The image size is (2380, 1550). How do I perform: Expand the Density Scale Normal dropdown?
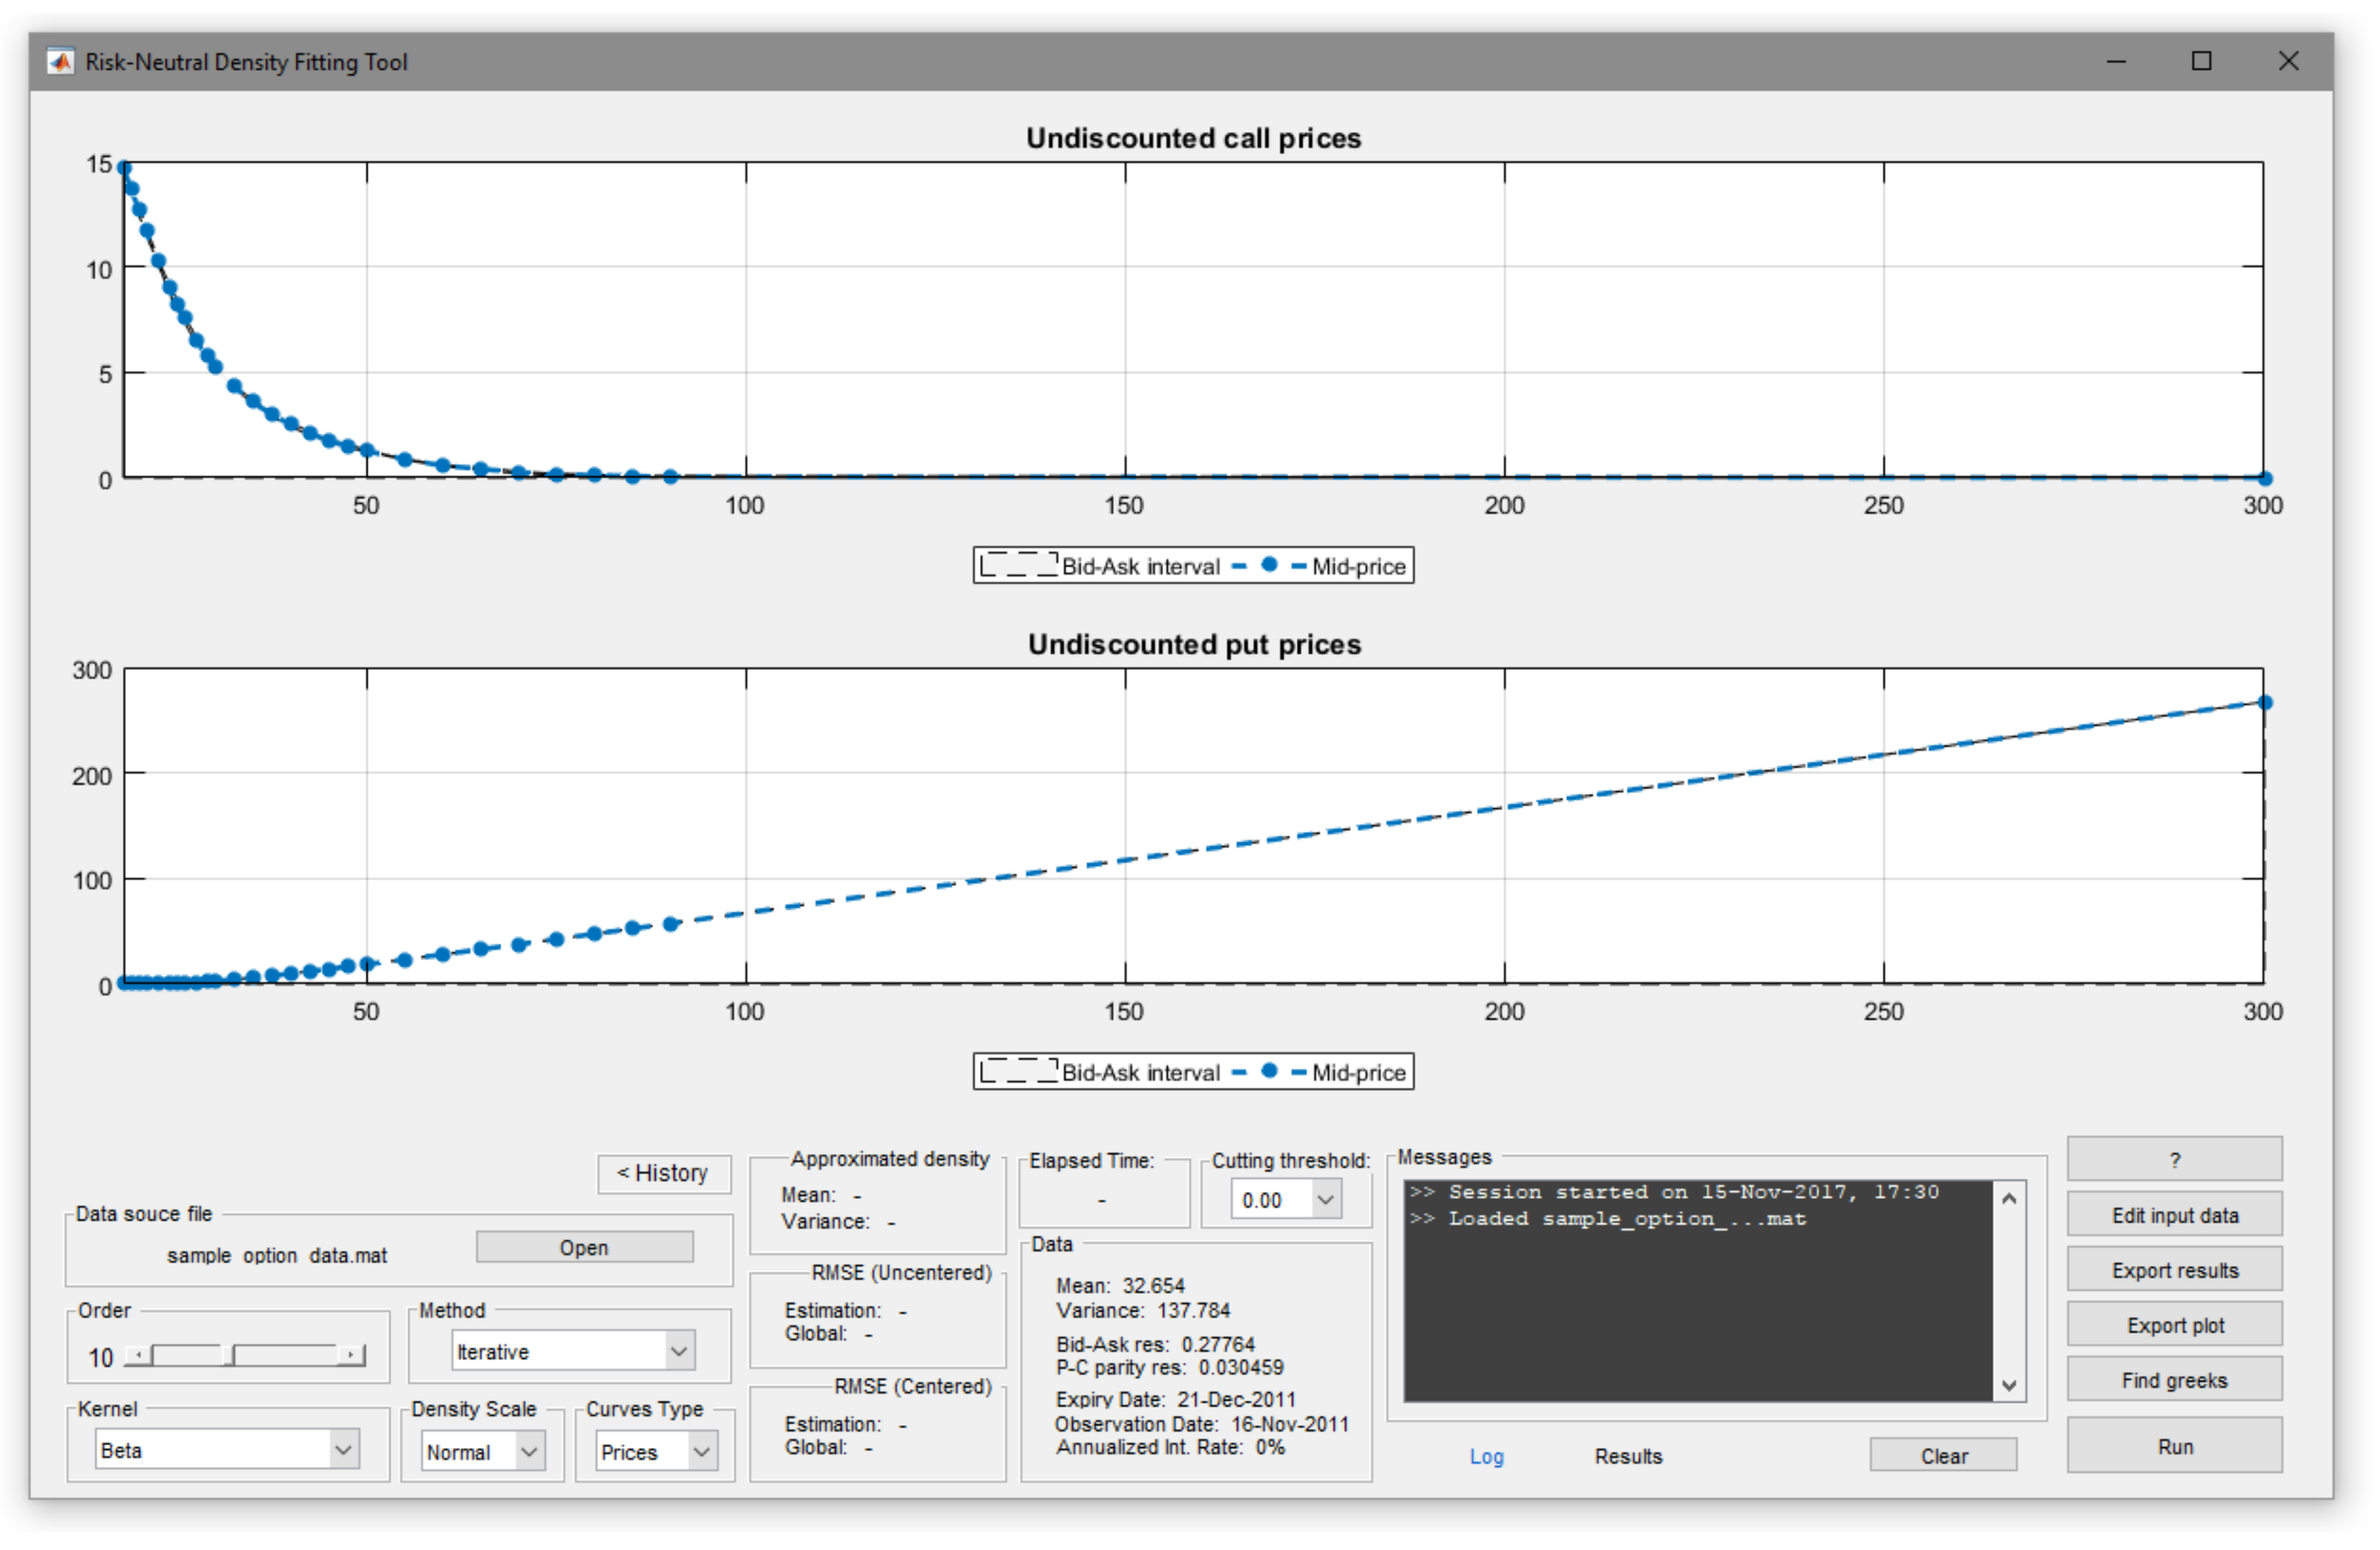[530, 1452]
